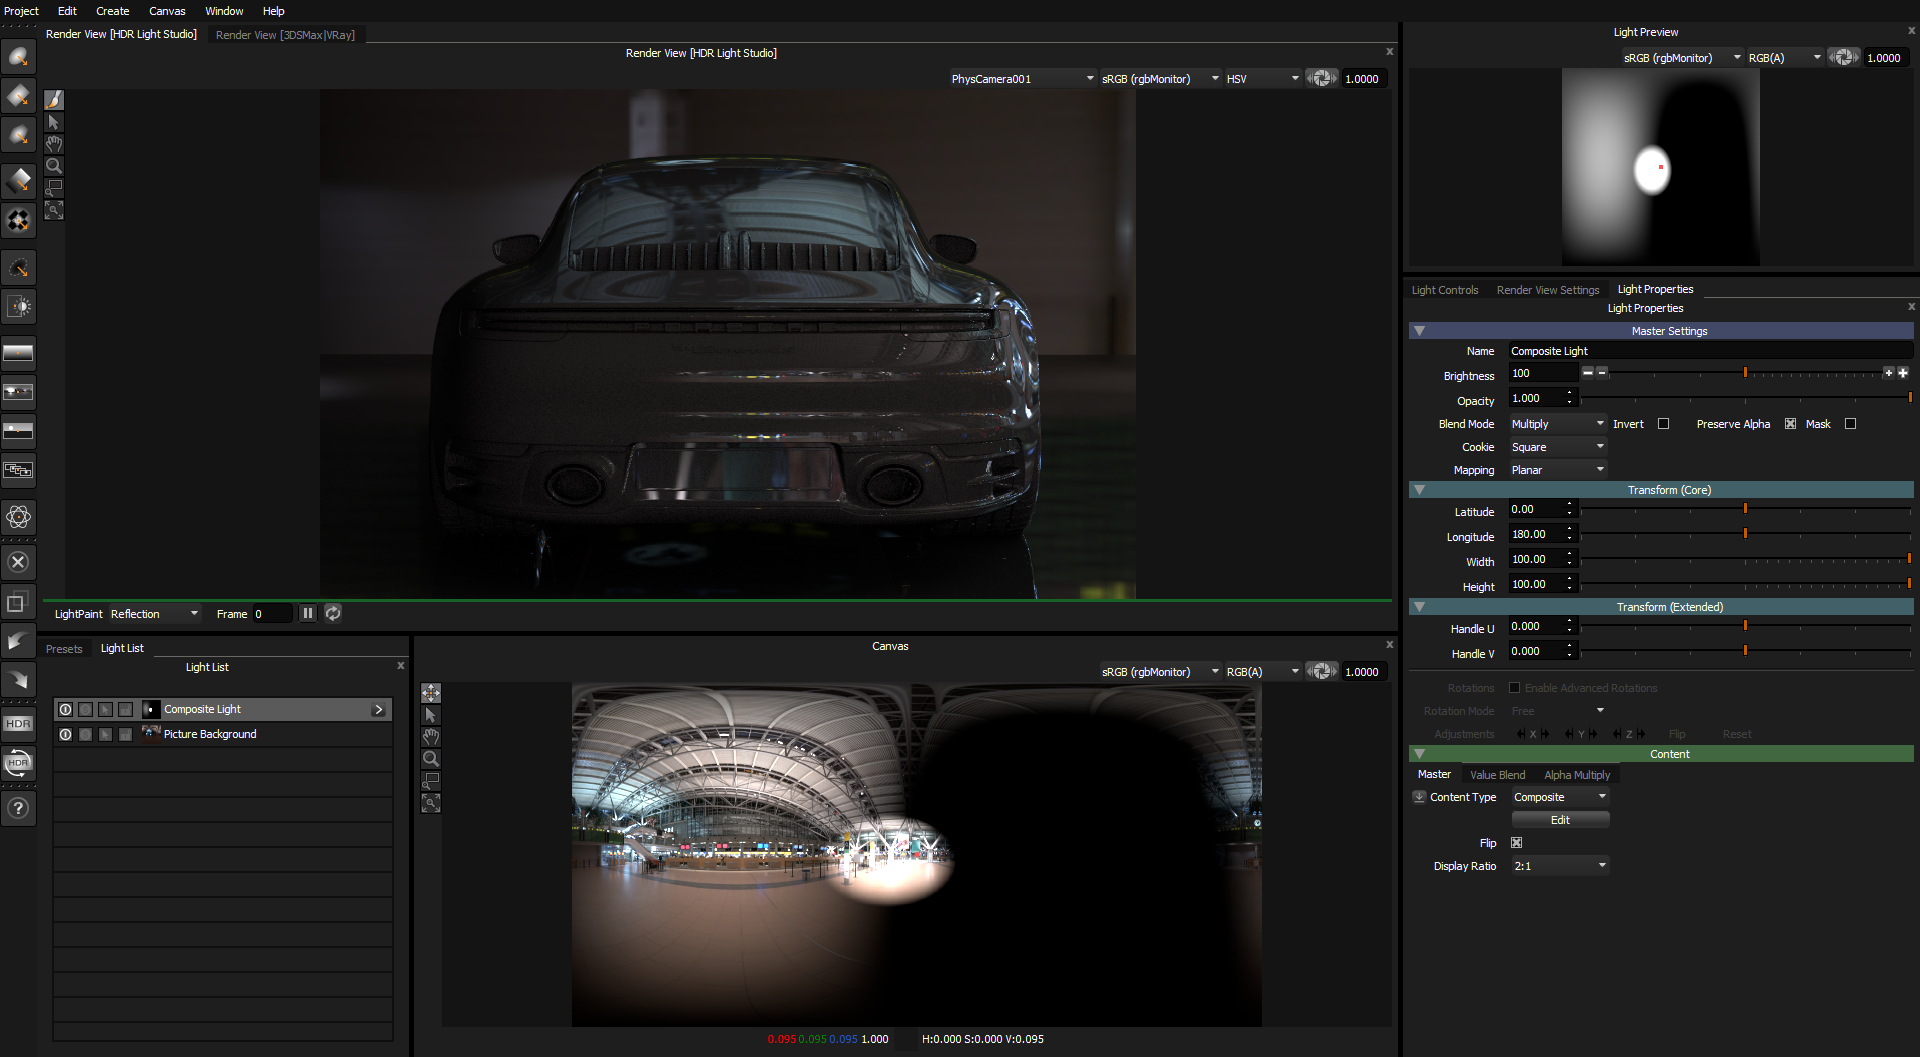Pick the magnifier zoom tool in Canvas
The height and width of the screenshot is (1057, 1920).
[431, 759]
